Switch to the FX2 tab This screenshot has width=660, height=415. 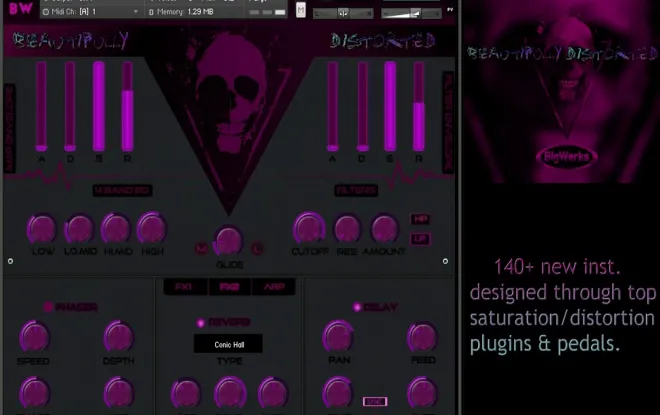[229, 287]
